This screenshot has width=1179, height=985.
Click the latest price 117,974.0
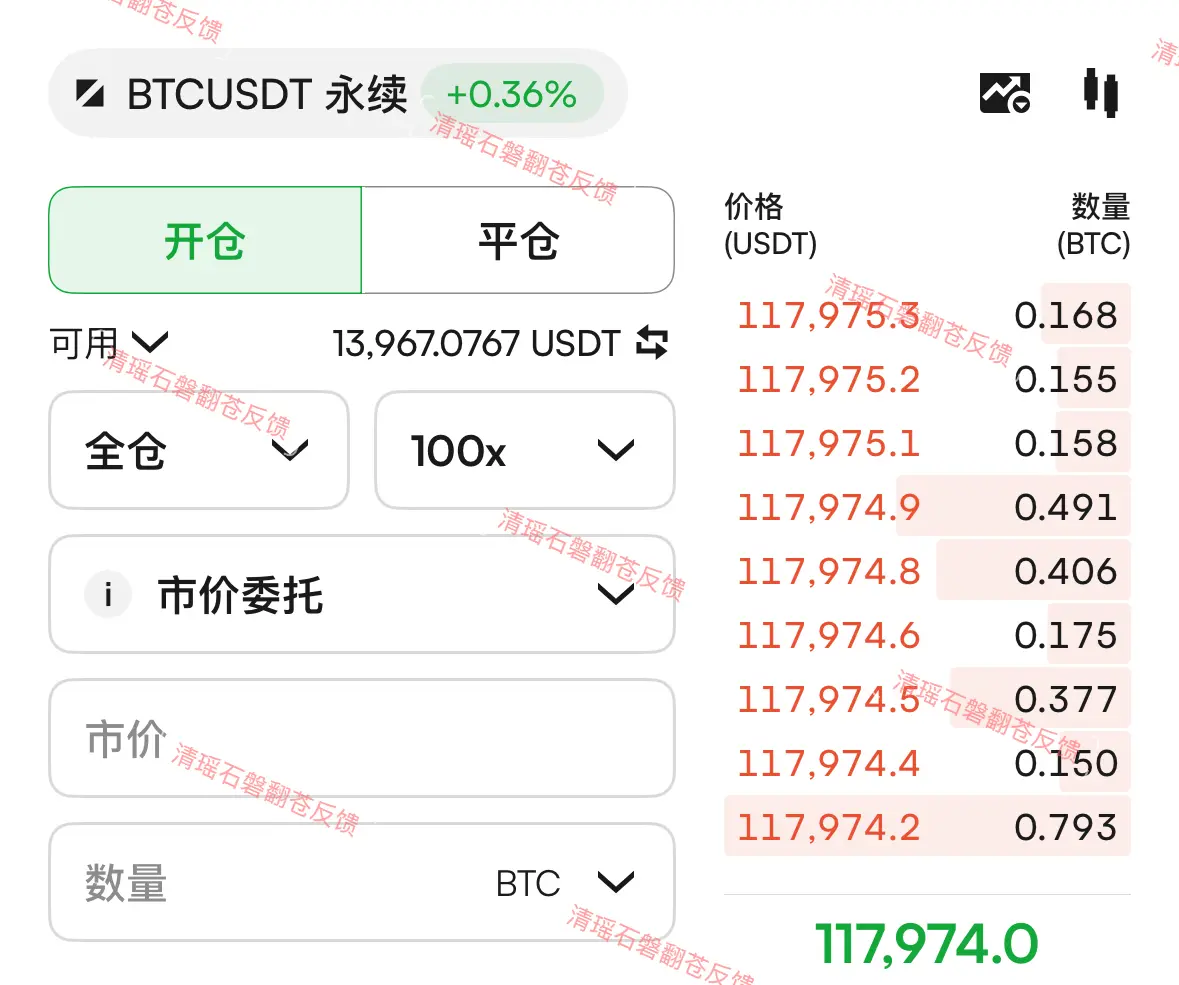coord(927,944)
